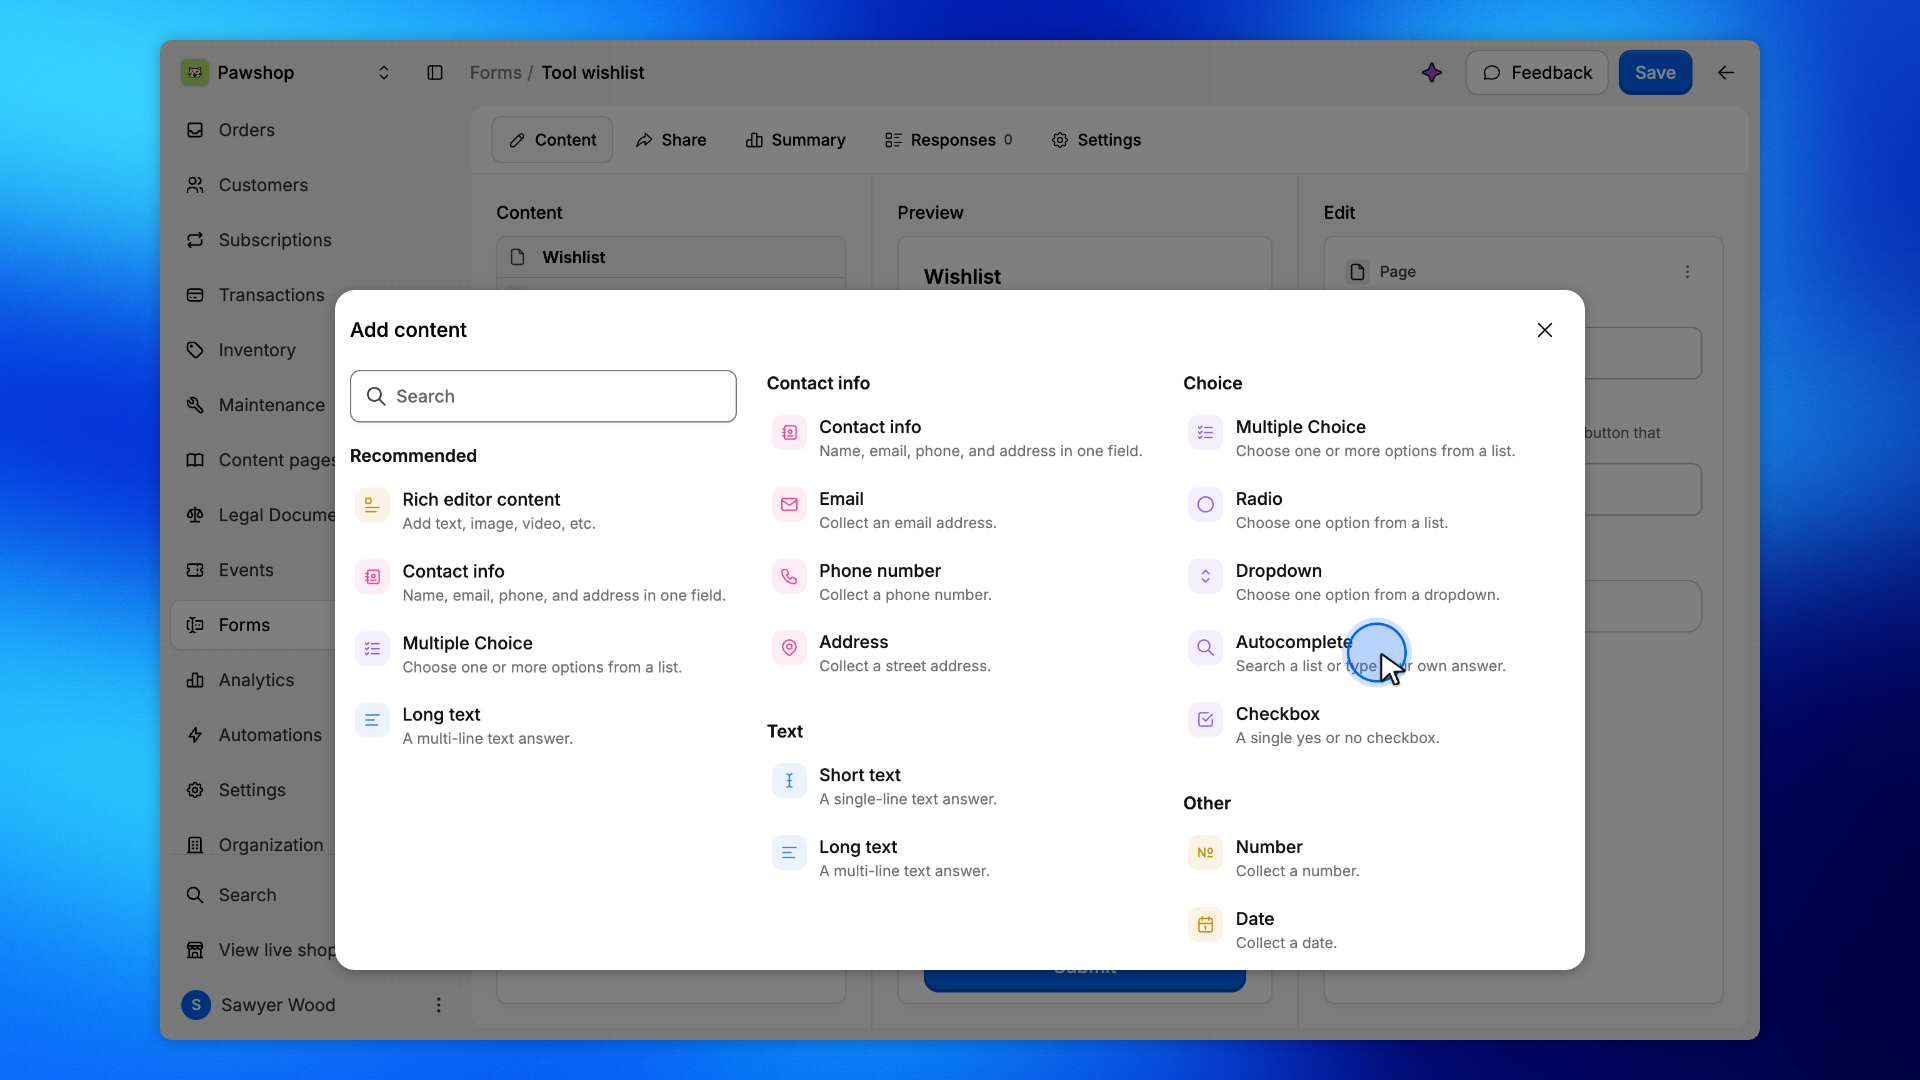Click the Analytics sidebar icon
This screenshot has width=1920, height=1080.
click(x=195, y=680)
